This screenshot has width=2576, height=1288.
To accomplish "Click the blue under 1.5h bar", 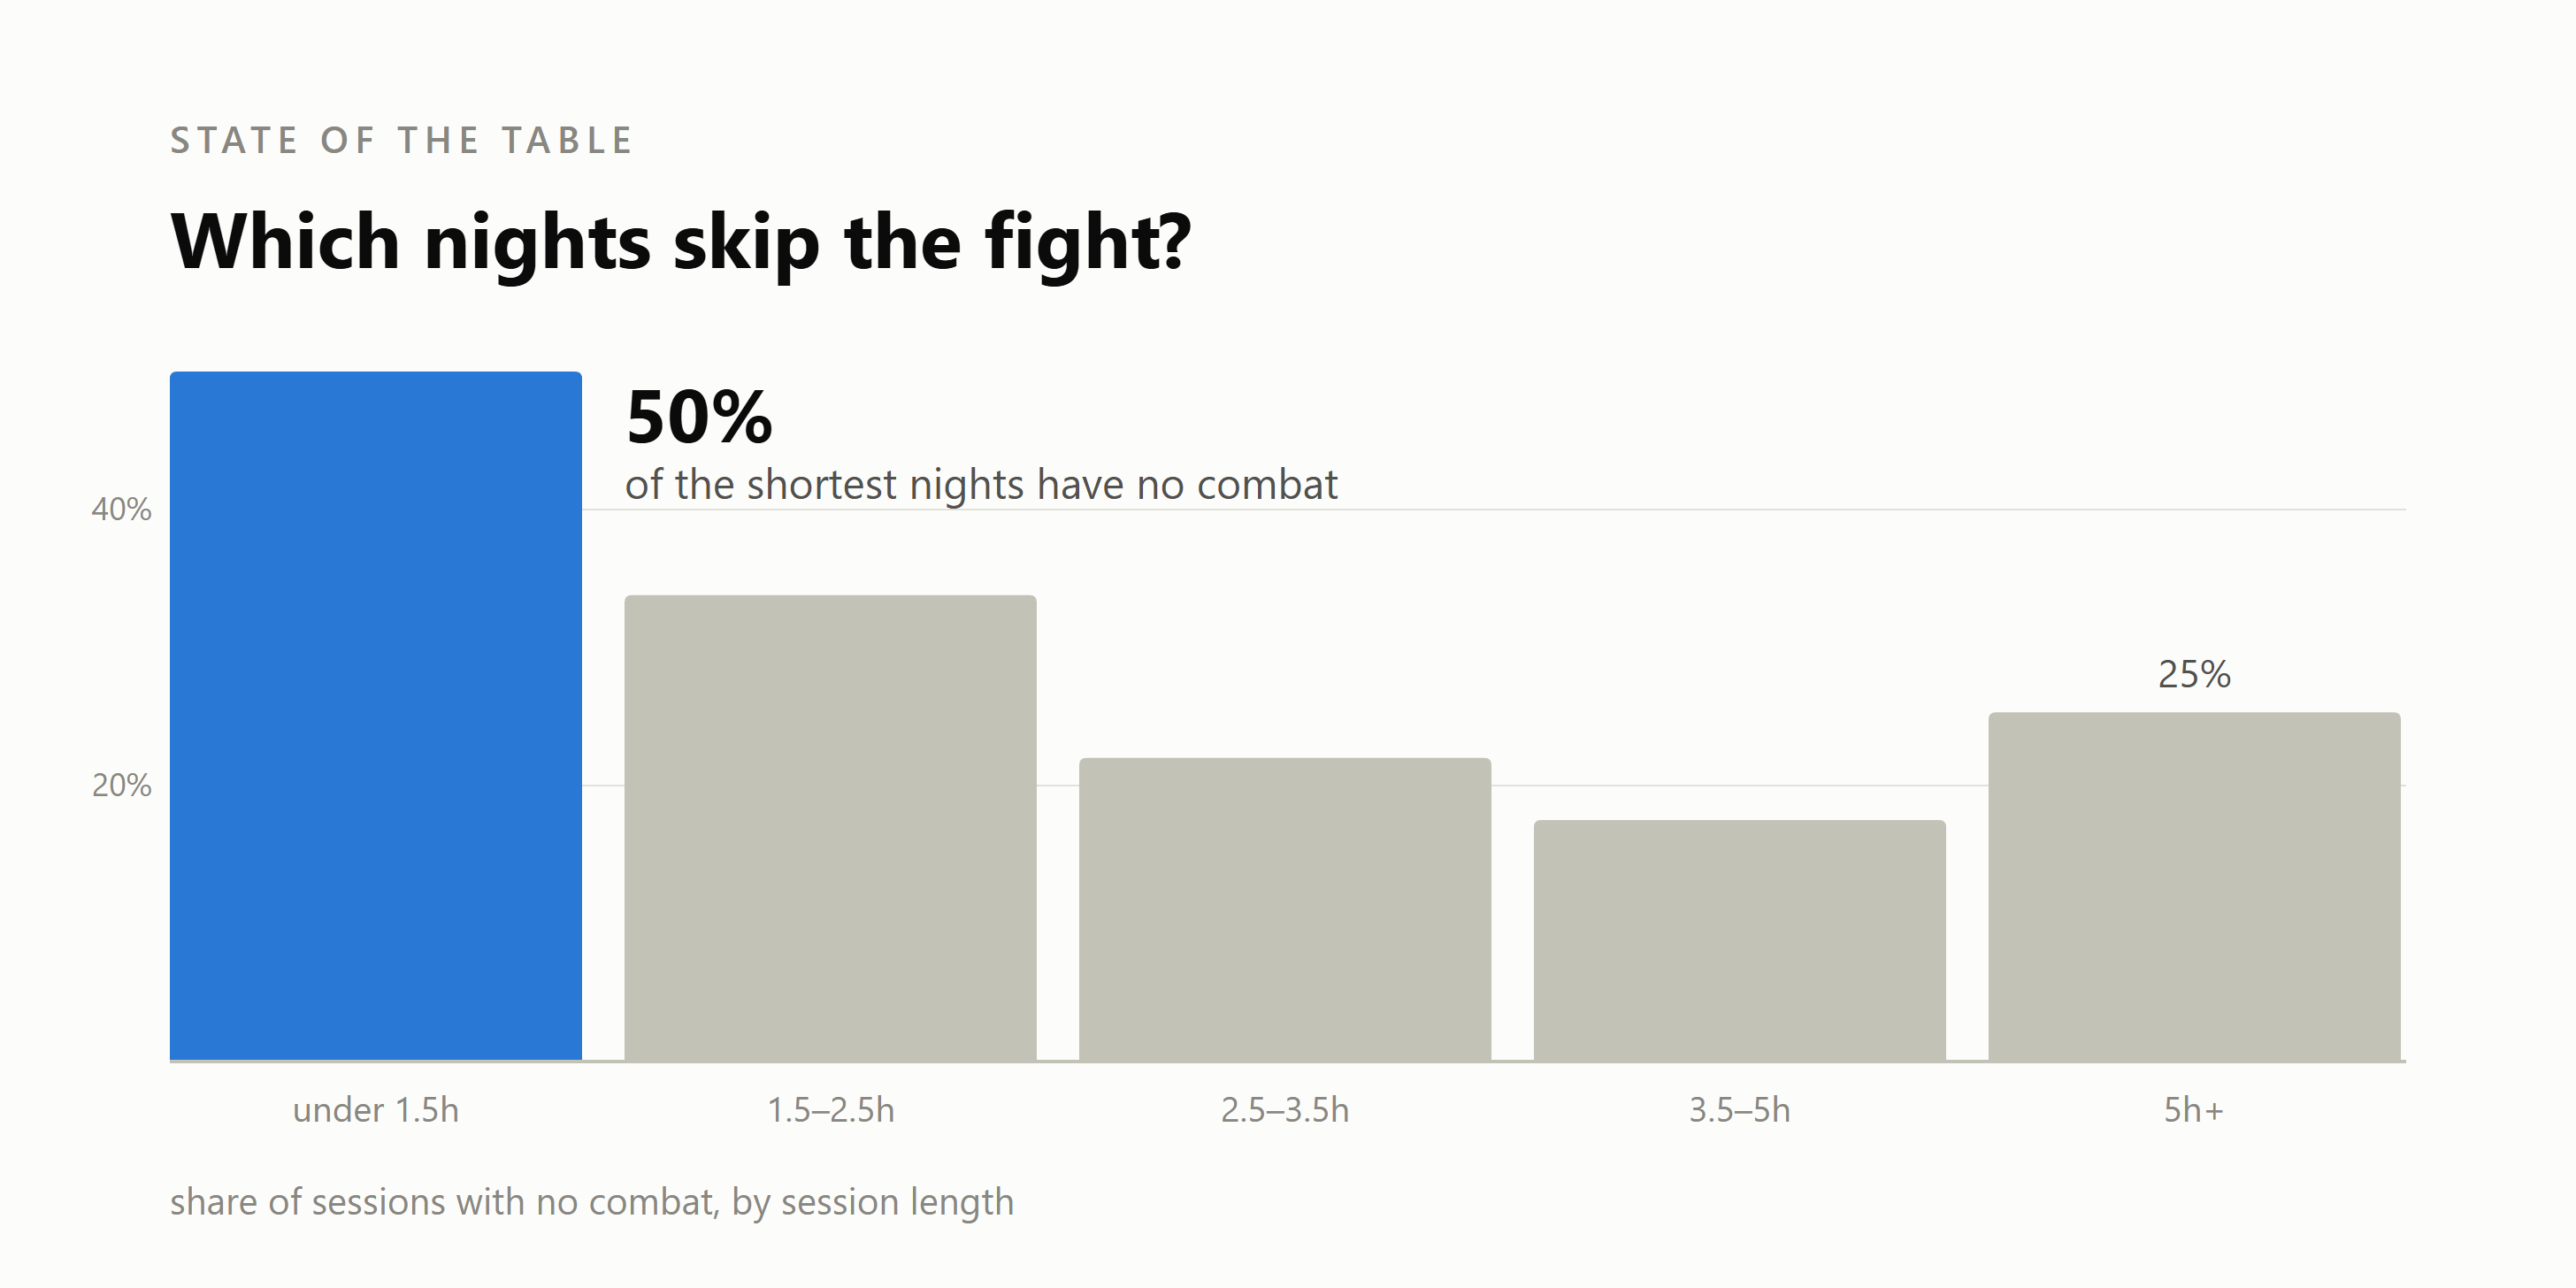I will click(376, 716).
